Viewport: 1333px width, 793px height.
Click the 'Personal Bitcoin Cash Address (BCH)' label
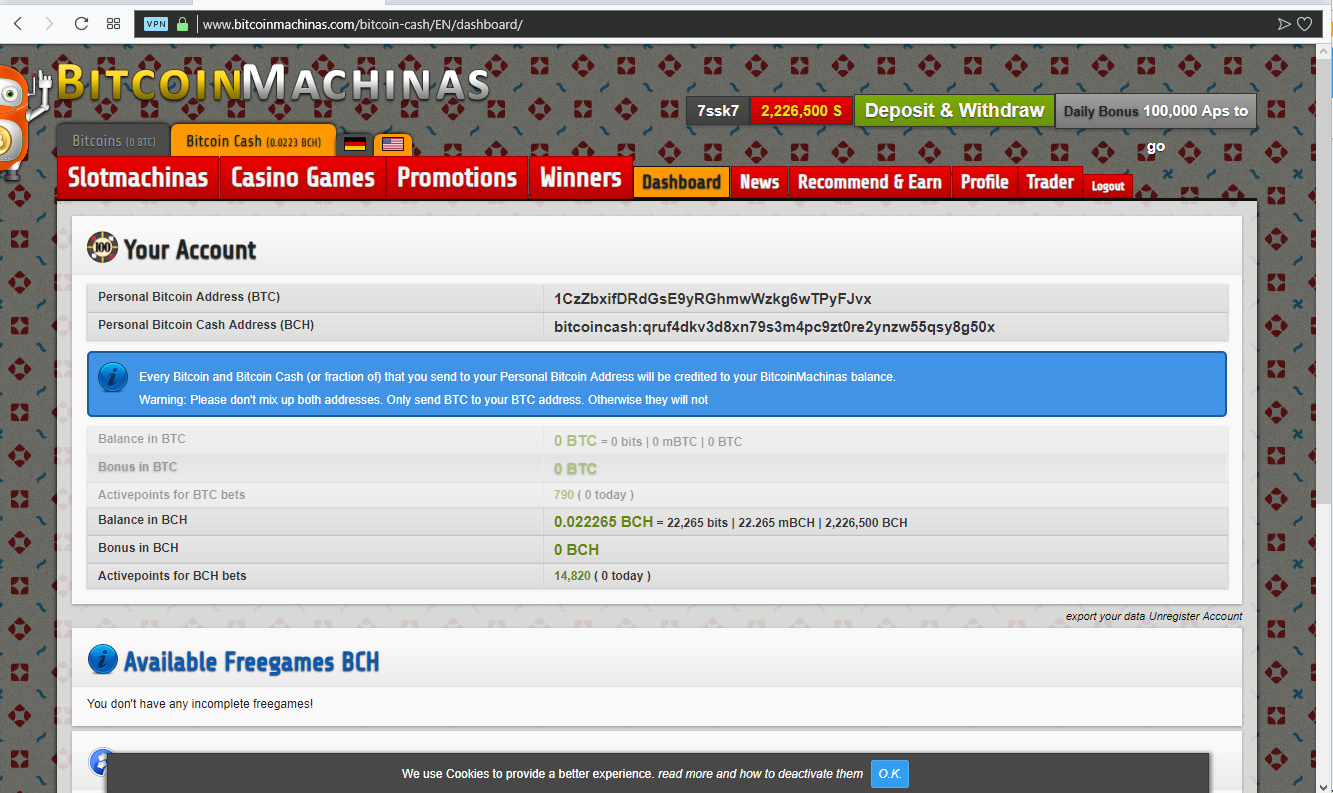click(206, 325)
